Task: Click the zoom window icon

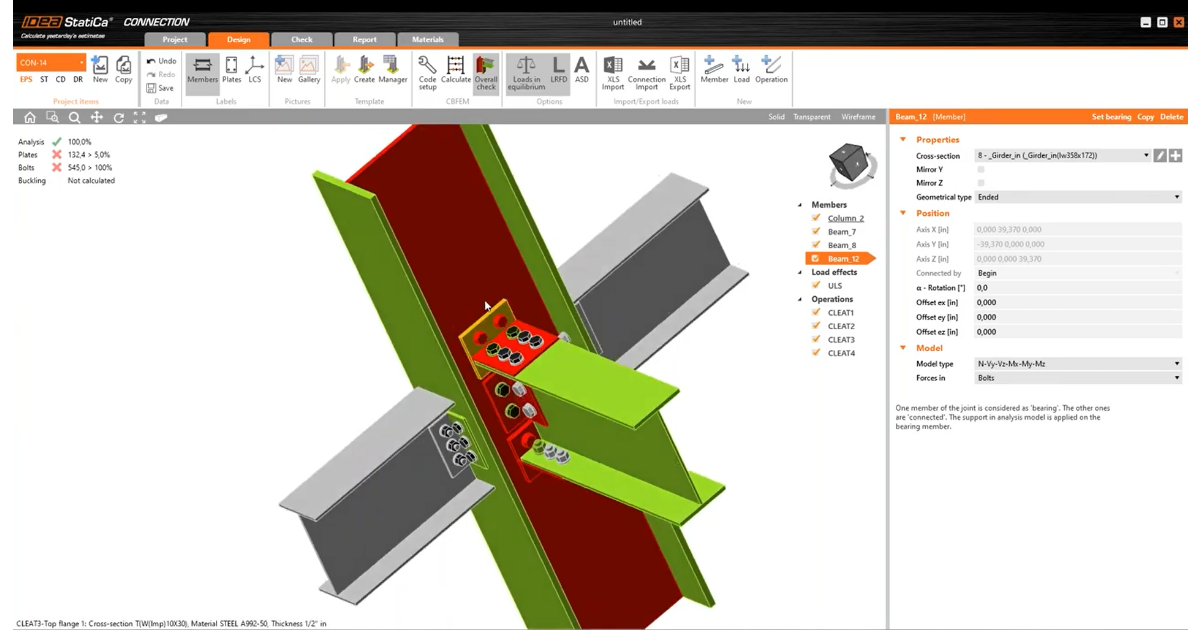Action: click(x=53, y=117)
